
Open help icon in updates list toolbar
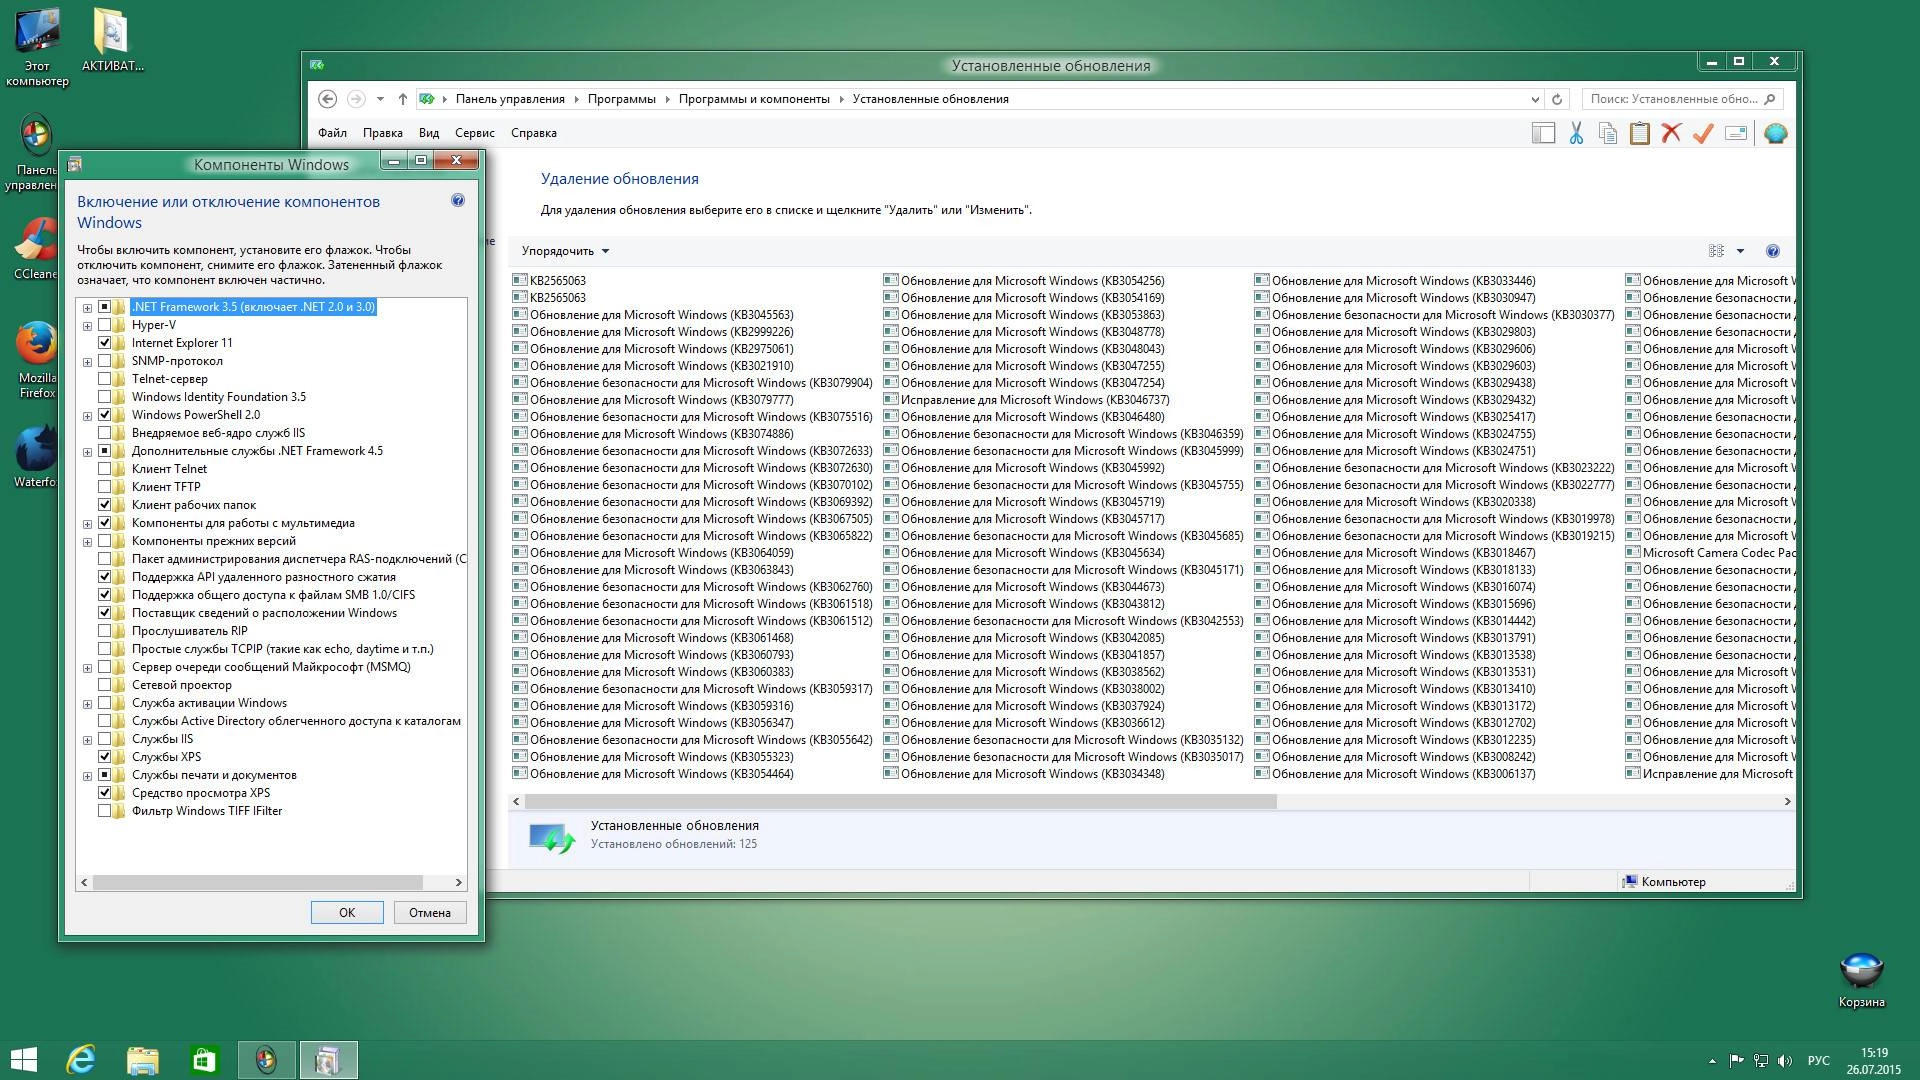click(x=1772, y=251)
